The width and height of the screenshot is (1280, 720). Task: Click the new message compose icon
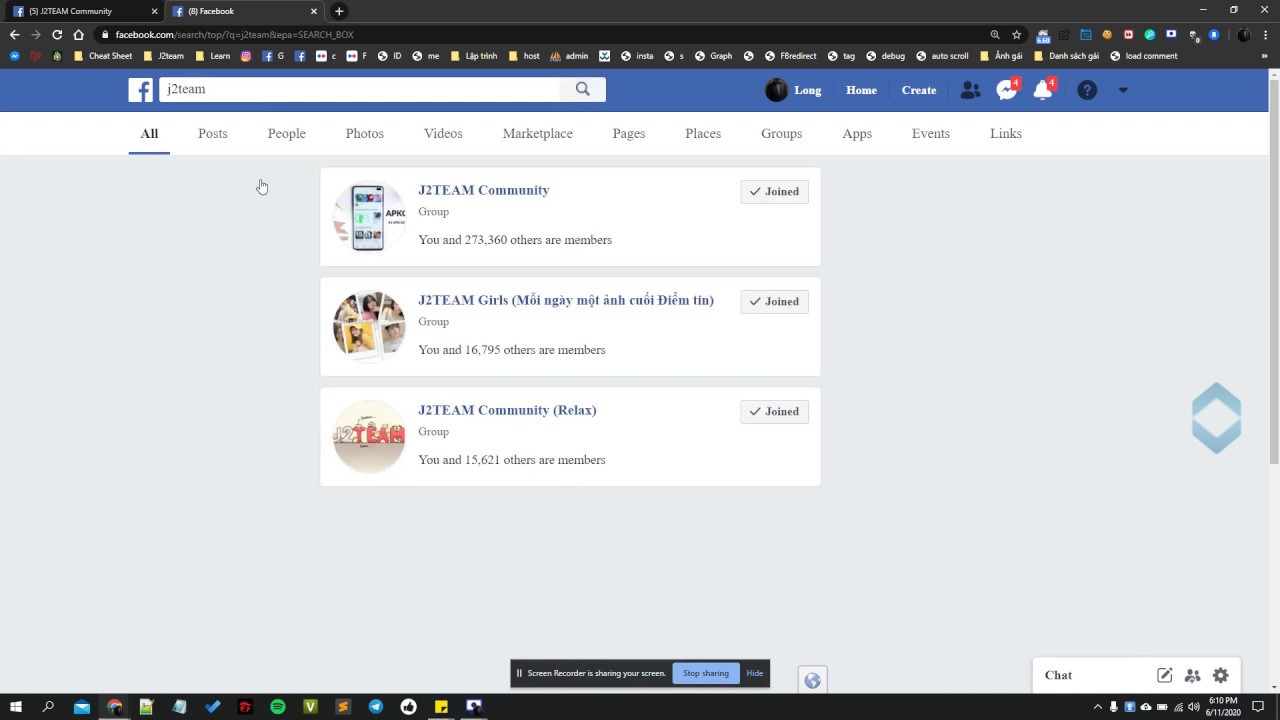pos(1165,675)
